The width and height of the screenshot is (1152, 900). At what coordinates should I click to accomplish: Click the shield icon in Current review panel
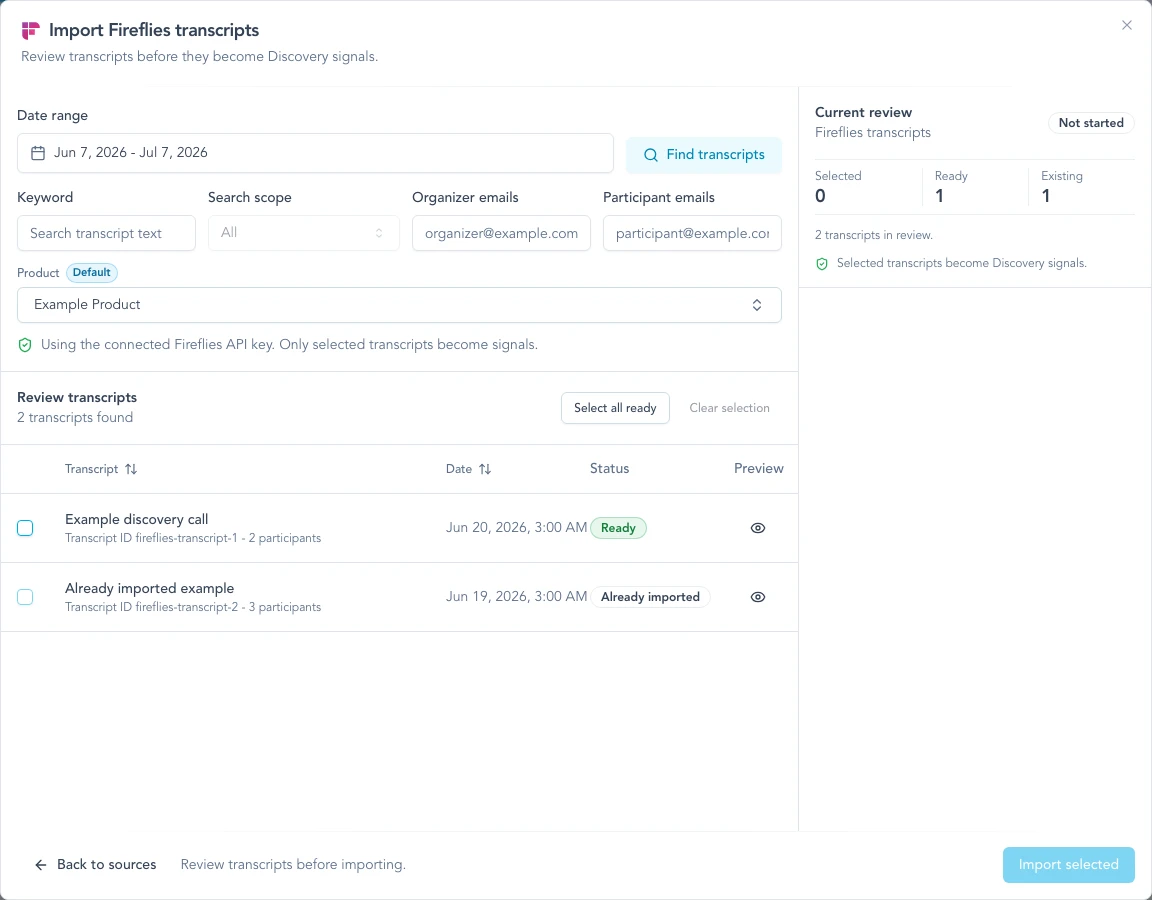pyautogui.click(x=822, y=264)
